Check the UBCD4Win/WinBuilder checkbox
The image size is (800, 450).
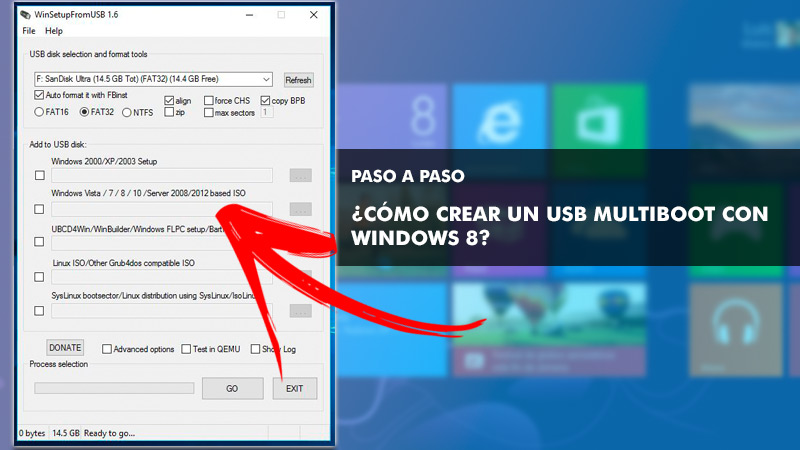point(39,242)
